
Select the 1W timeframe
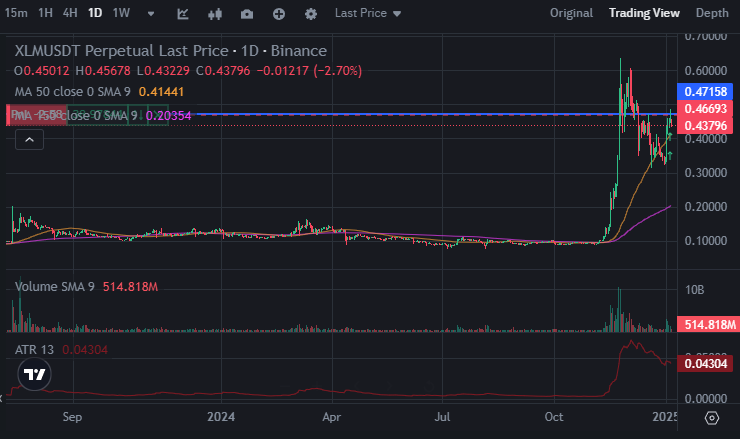click(x=121, y=13)
